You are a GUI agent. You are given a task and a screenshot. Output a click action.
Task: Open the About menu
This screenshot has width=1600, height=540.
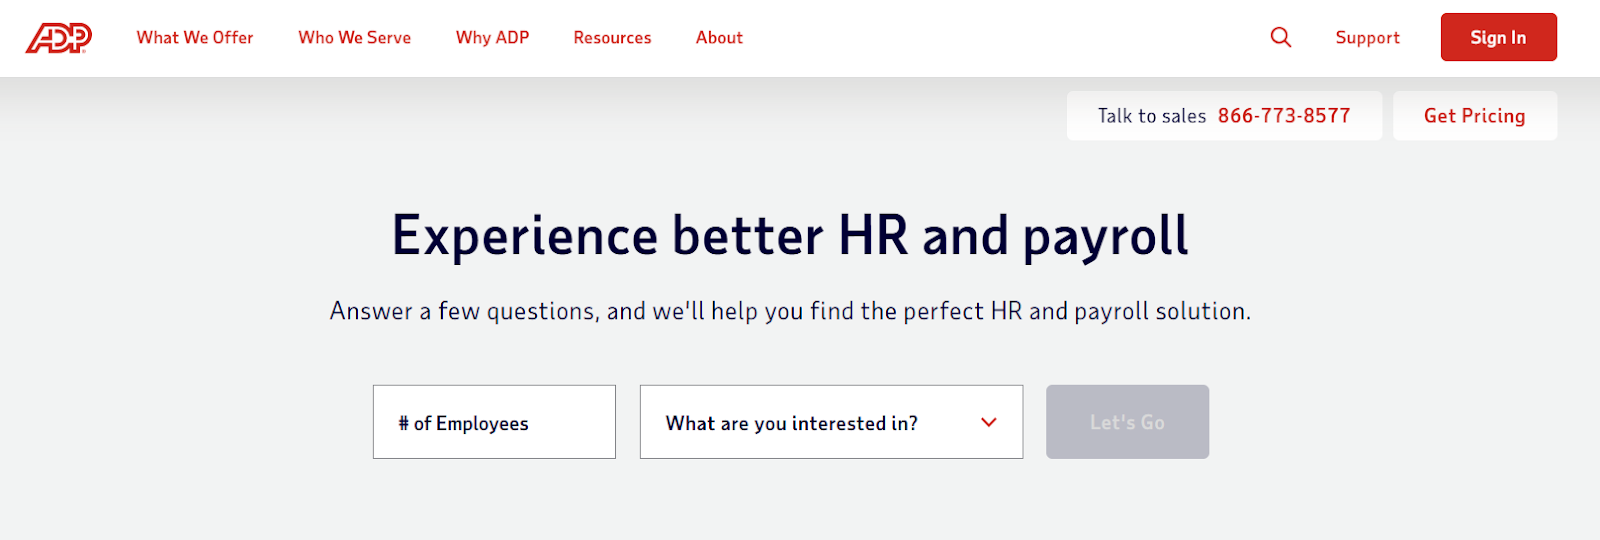click(719, 38)
